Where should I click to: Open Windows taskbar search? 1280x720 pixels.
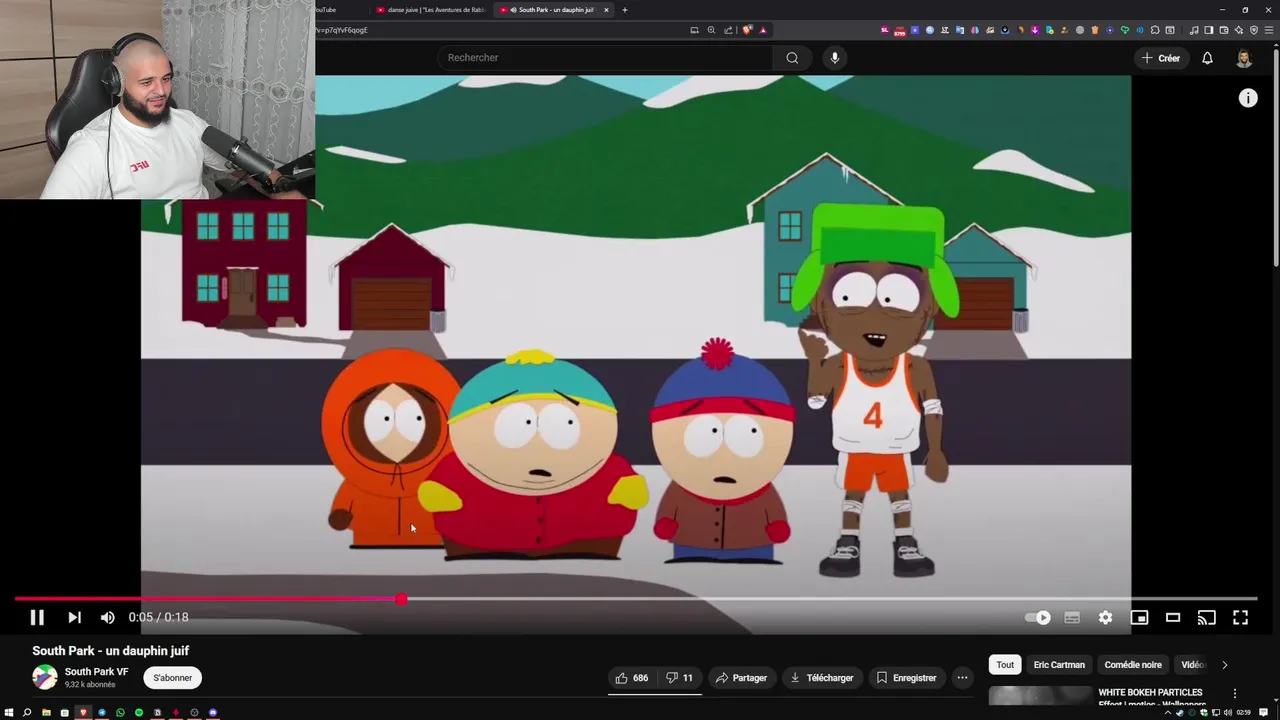(x=27, y=713)
